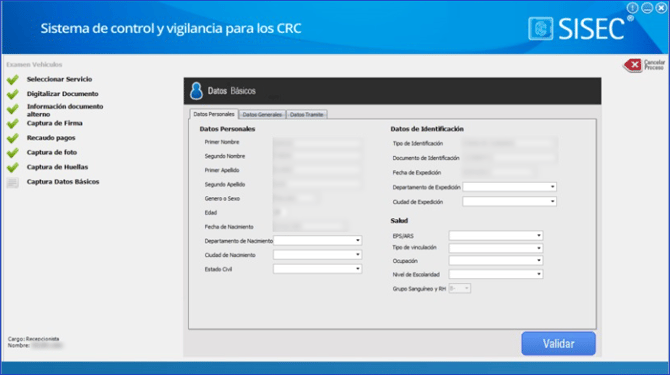This screenshot has width=670, height=375.
Task: Select the Captura de foto step
Action: pyautogui.click(x=52, y=152)
